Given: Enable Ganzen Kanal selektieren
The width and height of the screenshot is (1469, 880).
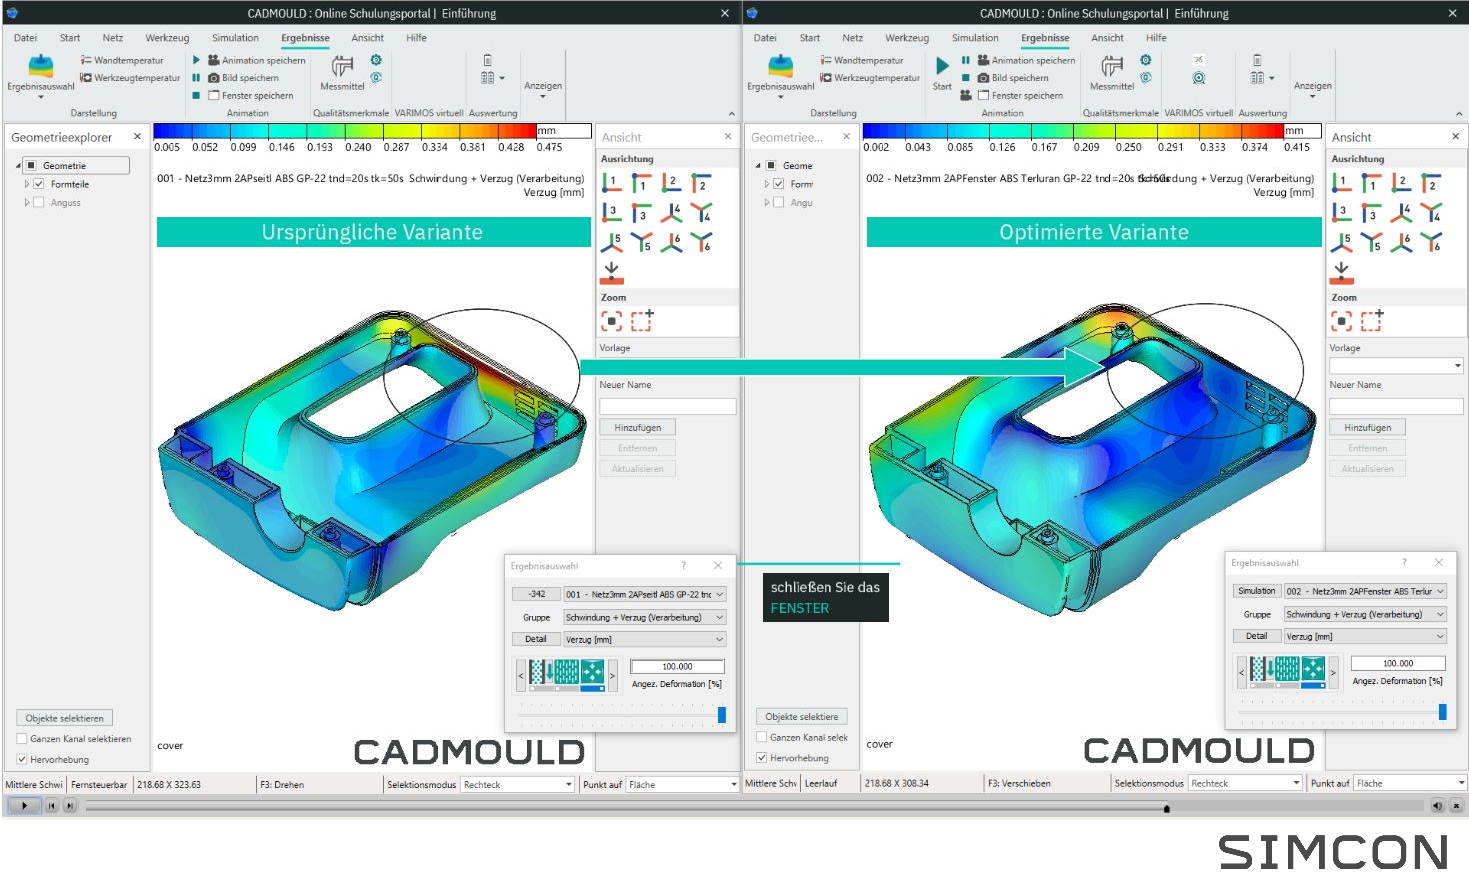Looking at the screenshot, I should click(21, 738).
